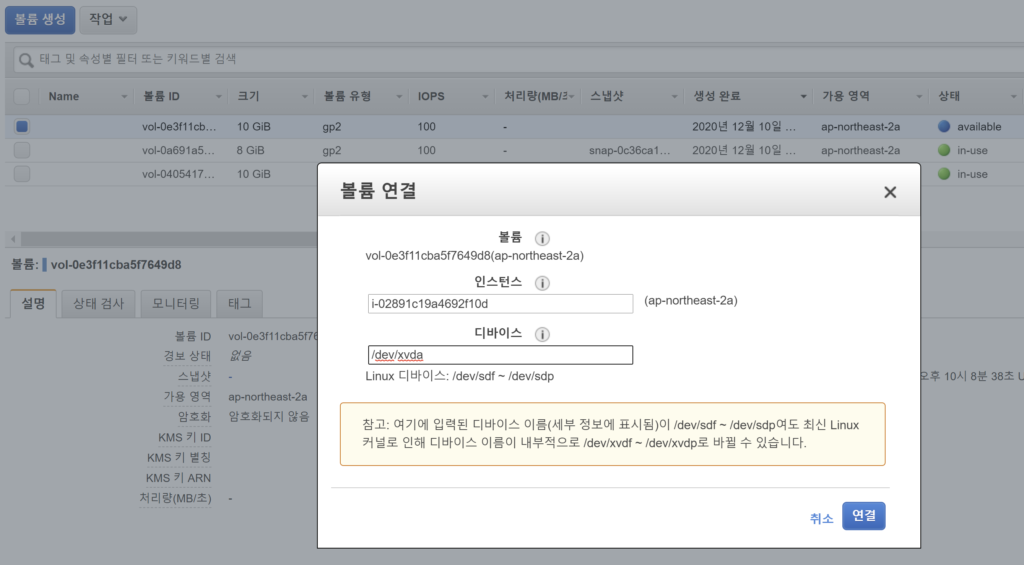Image resolution: width=1024 pixels, height=565 pixels.
Task: Toggle the select-all checkbox in table header
Action: (22, 97)
